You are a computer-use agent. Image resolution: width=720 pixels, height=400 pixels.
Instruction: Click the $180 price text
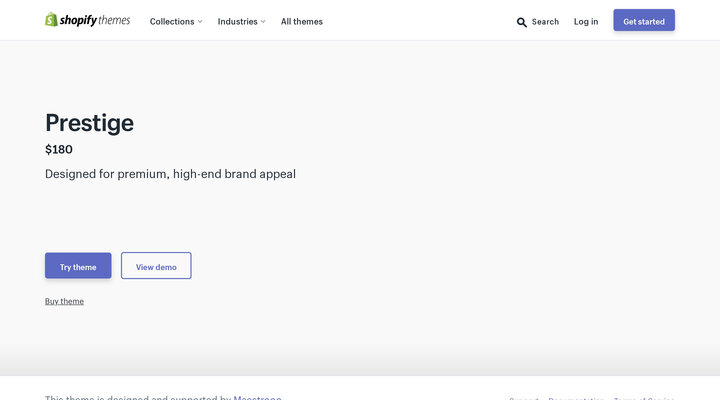tap(59, 150)
